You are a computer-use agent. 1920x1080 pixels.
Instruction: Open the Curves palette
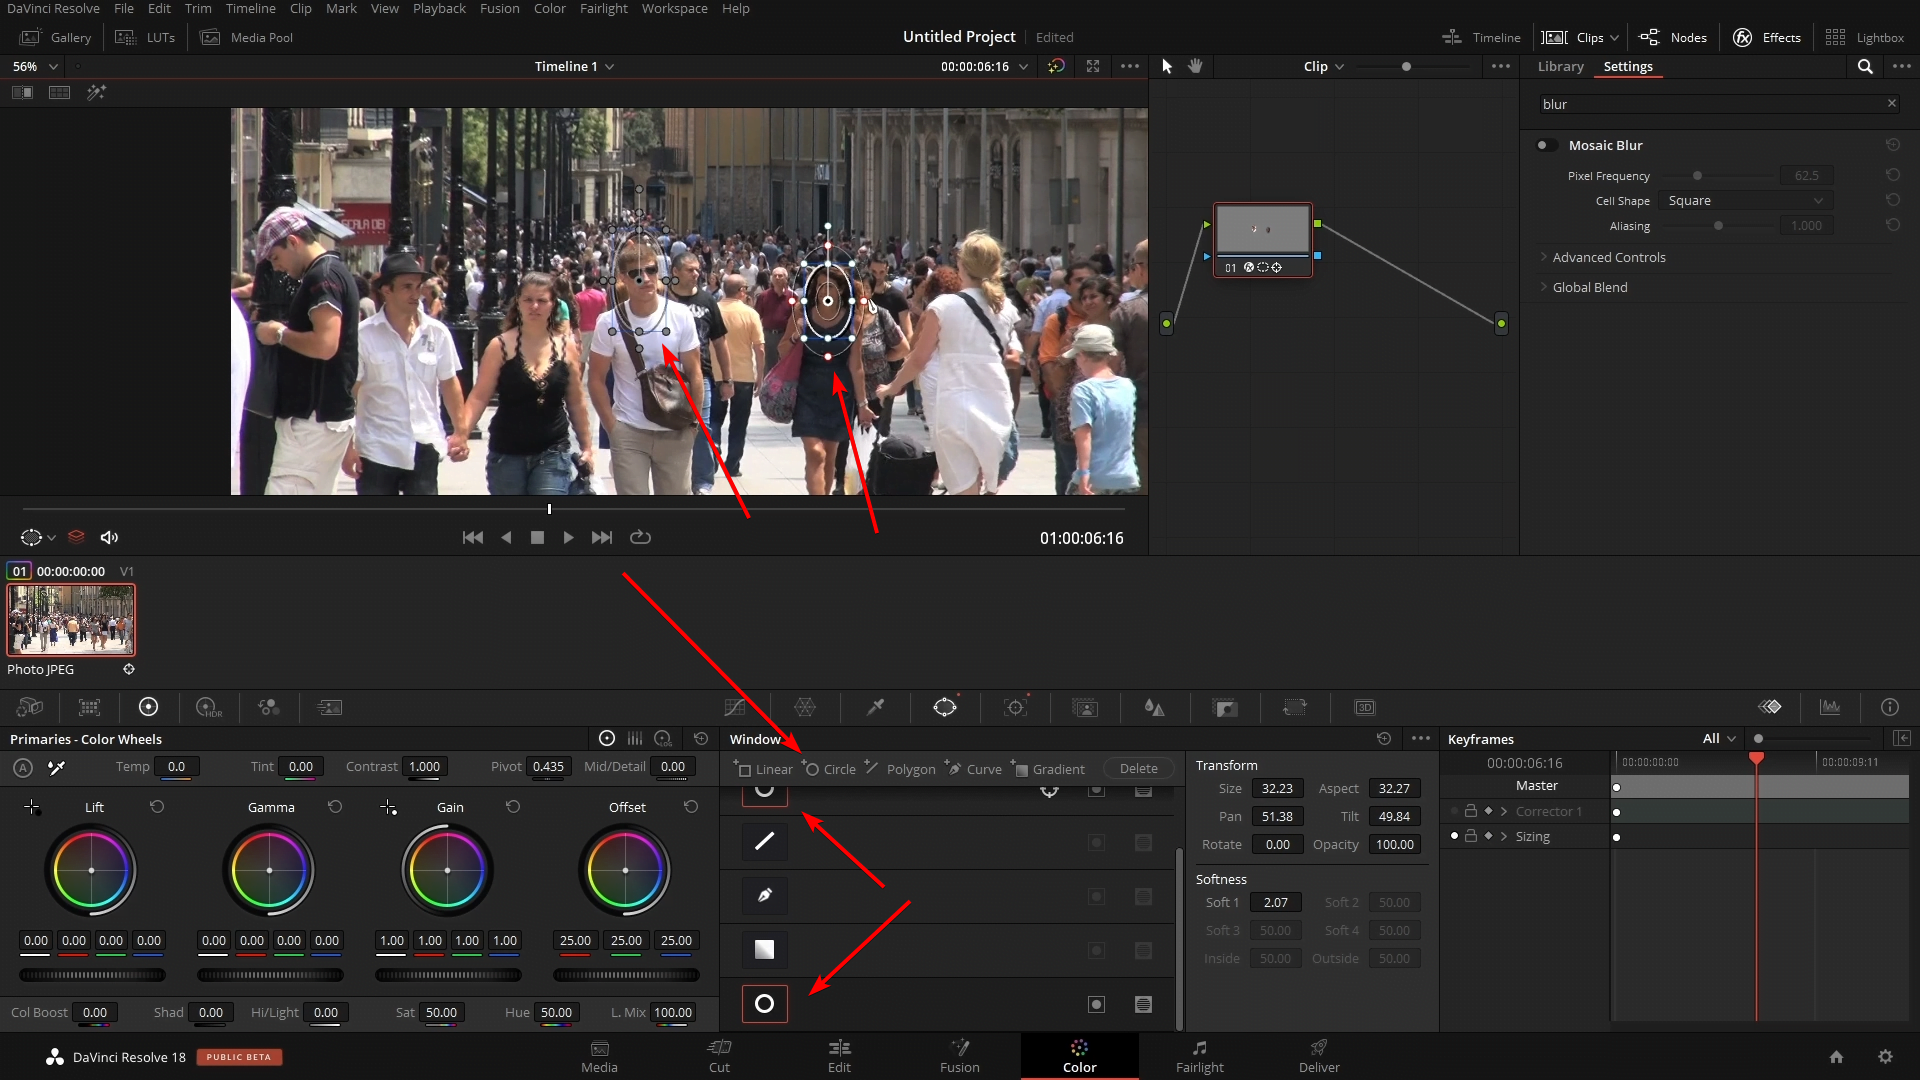tap(737, 707)
